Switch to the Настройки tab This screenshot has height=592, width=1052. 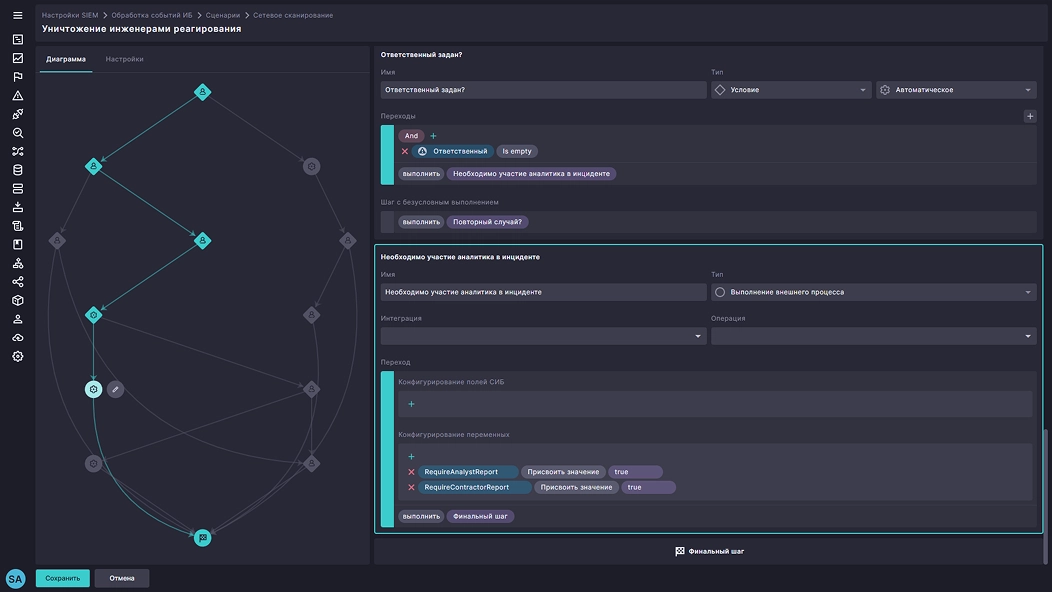(124, 59)
